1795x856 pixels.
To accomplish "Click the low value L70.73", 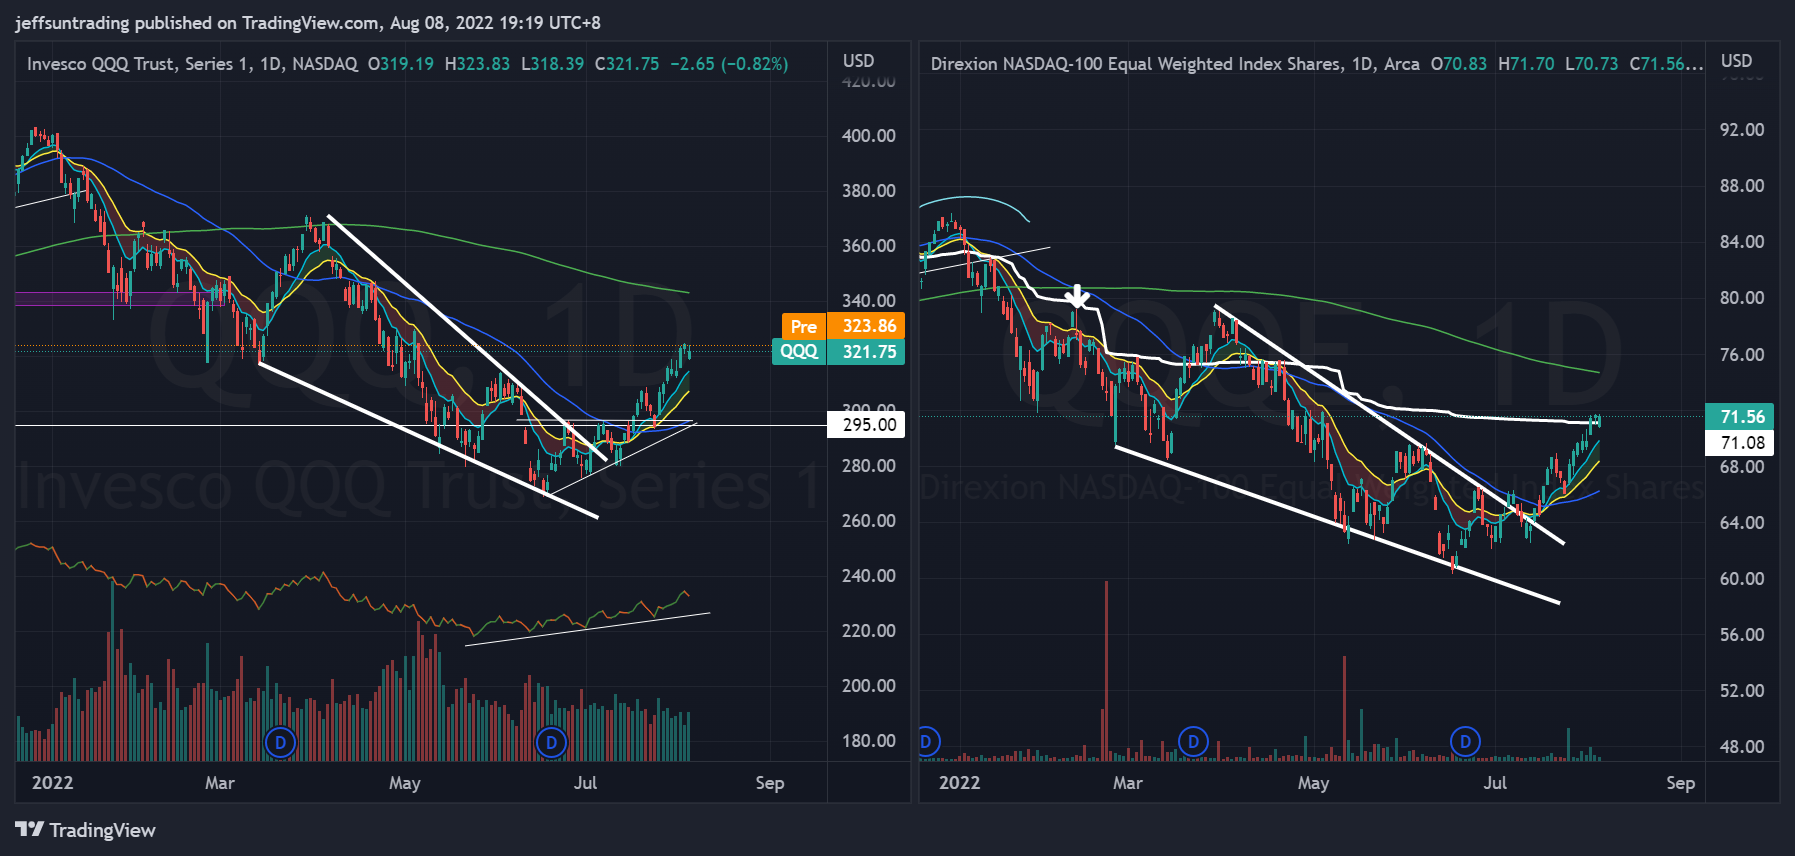I will pyautogui.click(x=1592, y=64).
